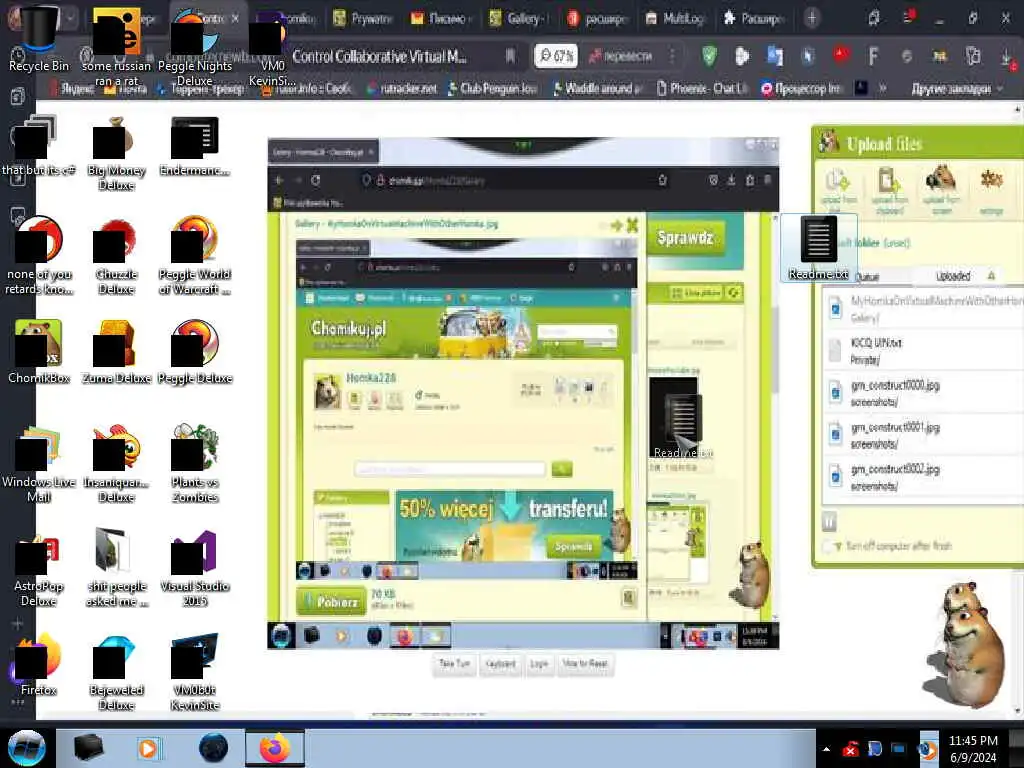Open browser page actions three-dot menu
Viewport: 1024px width, 768px height.
672,56
